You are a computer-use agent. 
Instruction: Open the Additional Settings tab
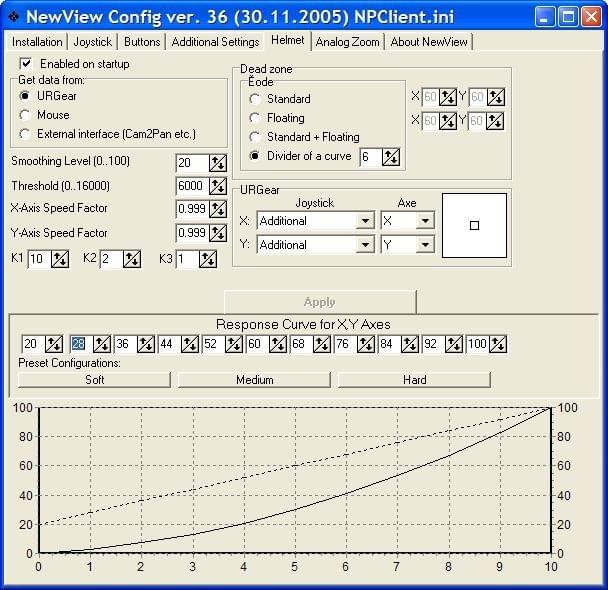(215, 41)
